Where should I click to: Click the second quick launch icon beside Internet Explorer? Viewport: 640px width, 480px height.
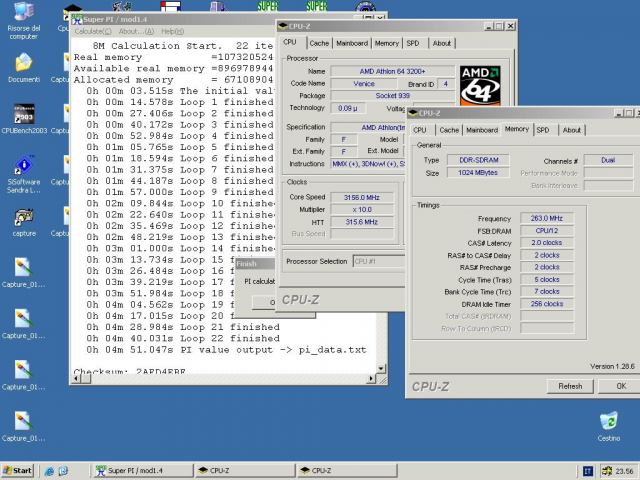point(63,471)
